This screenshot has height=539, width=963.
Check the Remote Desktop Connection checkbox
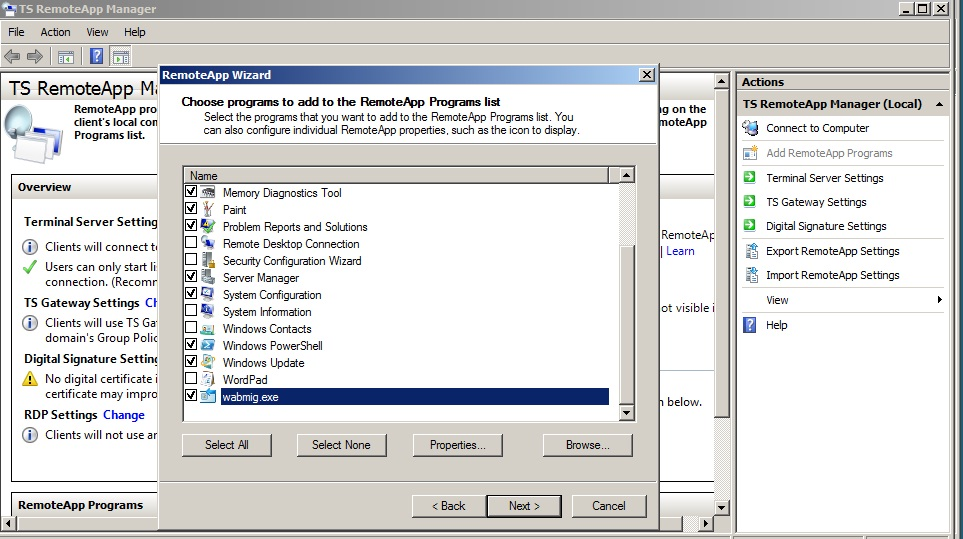pyautogui.click(x=191, y=242)
